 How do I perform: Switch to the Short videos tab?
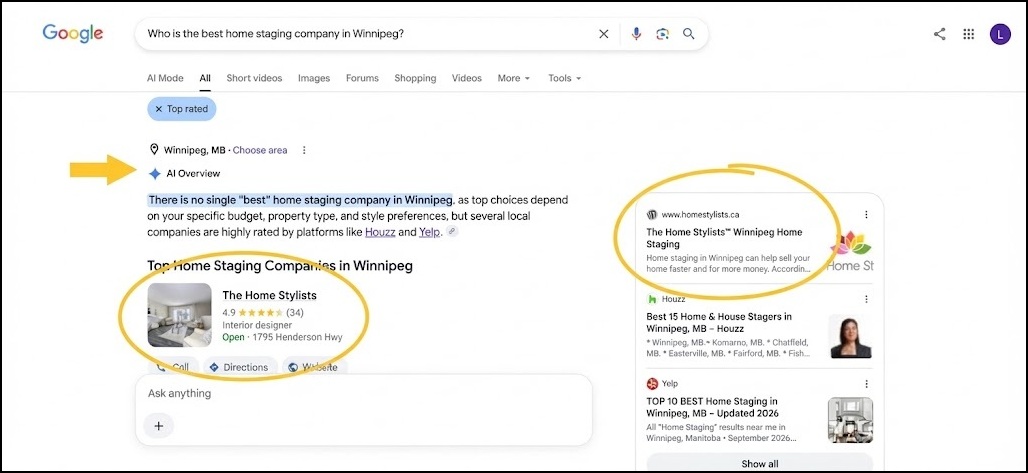pyautogui.click(x=254, y=78)
